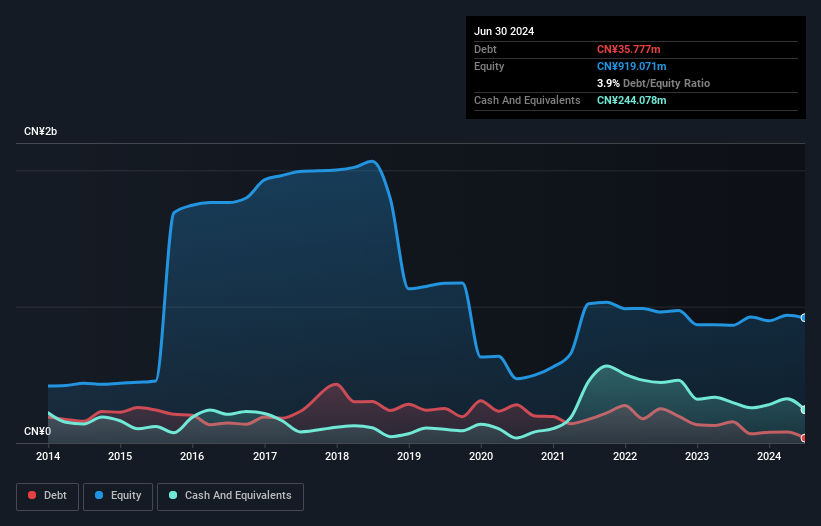
Task: Select the Debt endpoint marker at Jun 2024
Action: pyautogui.click(x=804, y=438)
